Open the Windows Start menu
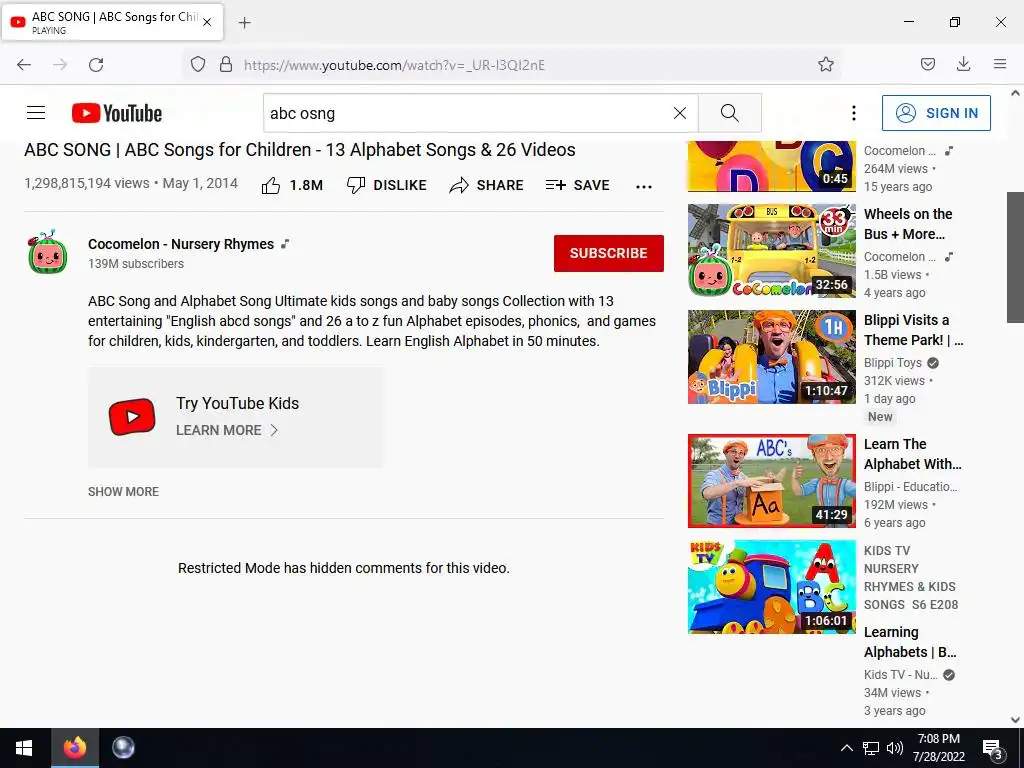Image resolution: width=1024 pixels, height=768 pixels. [x=24, y=748]
